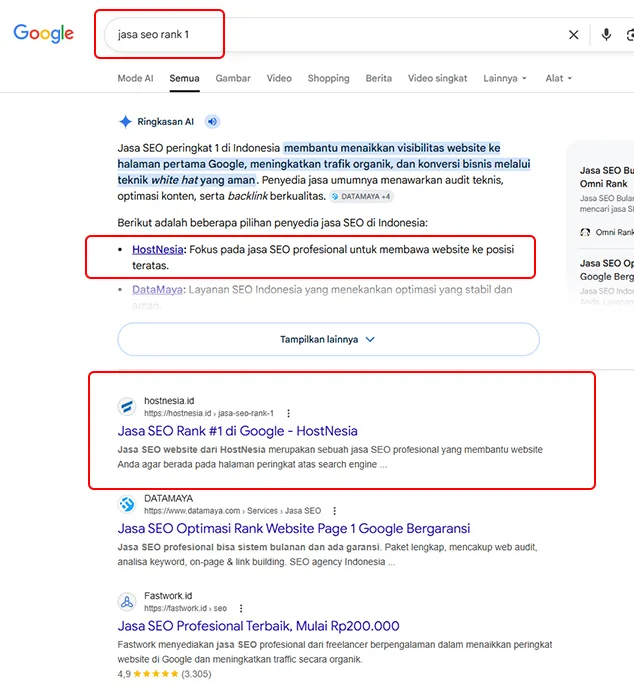The image size is (634, 696).
Task: Click the Fastwork.id site name
Action: 168,596
